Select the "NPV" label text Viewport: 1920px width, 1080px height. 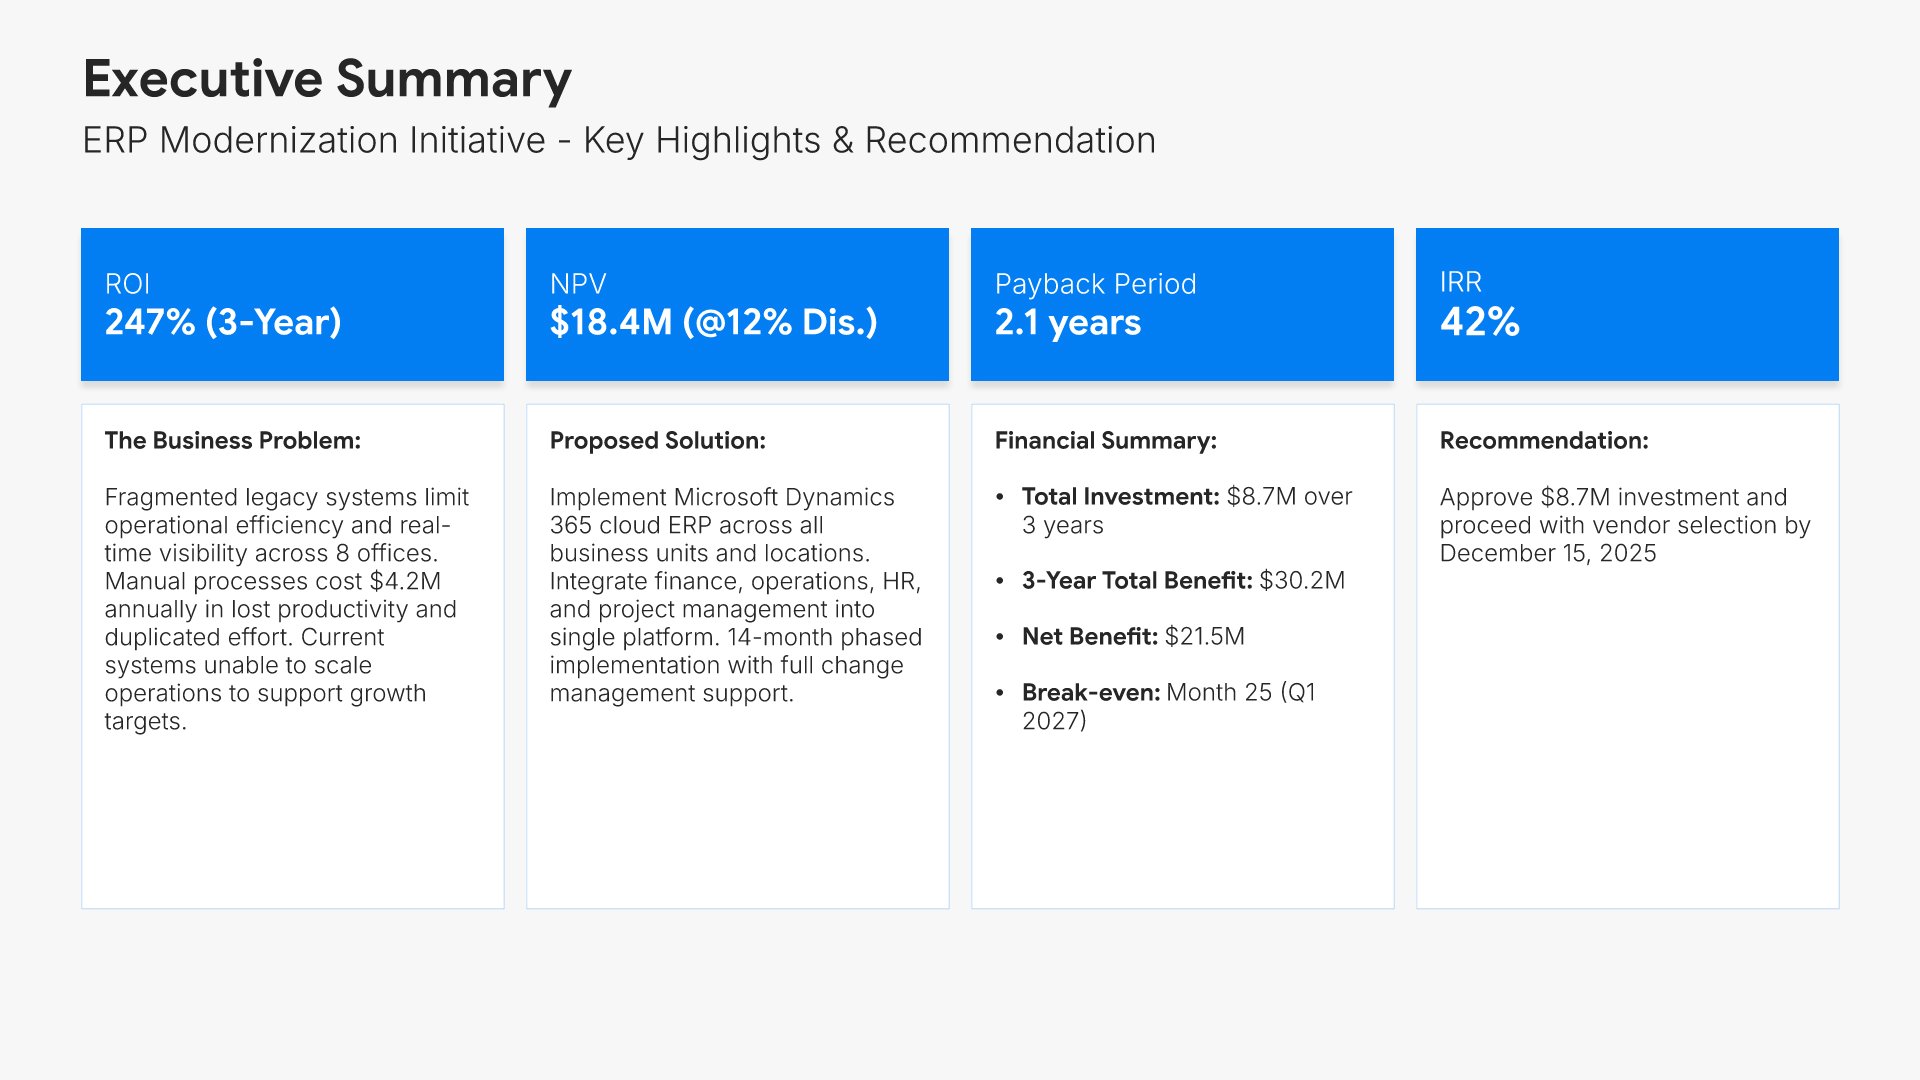tap(578, 284)
